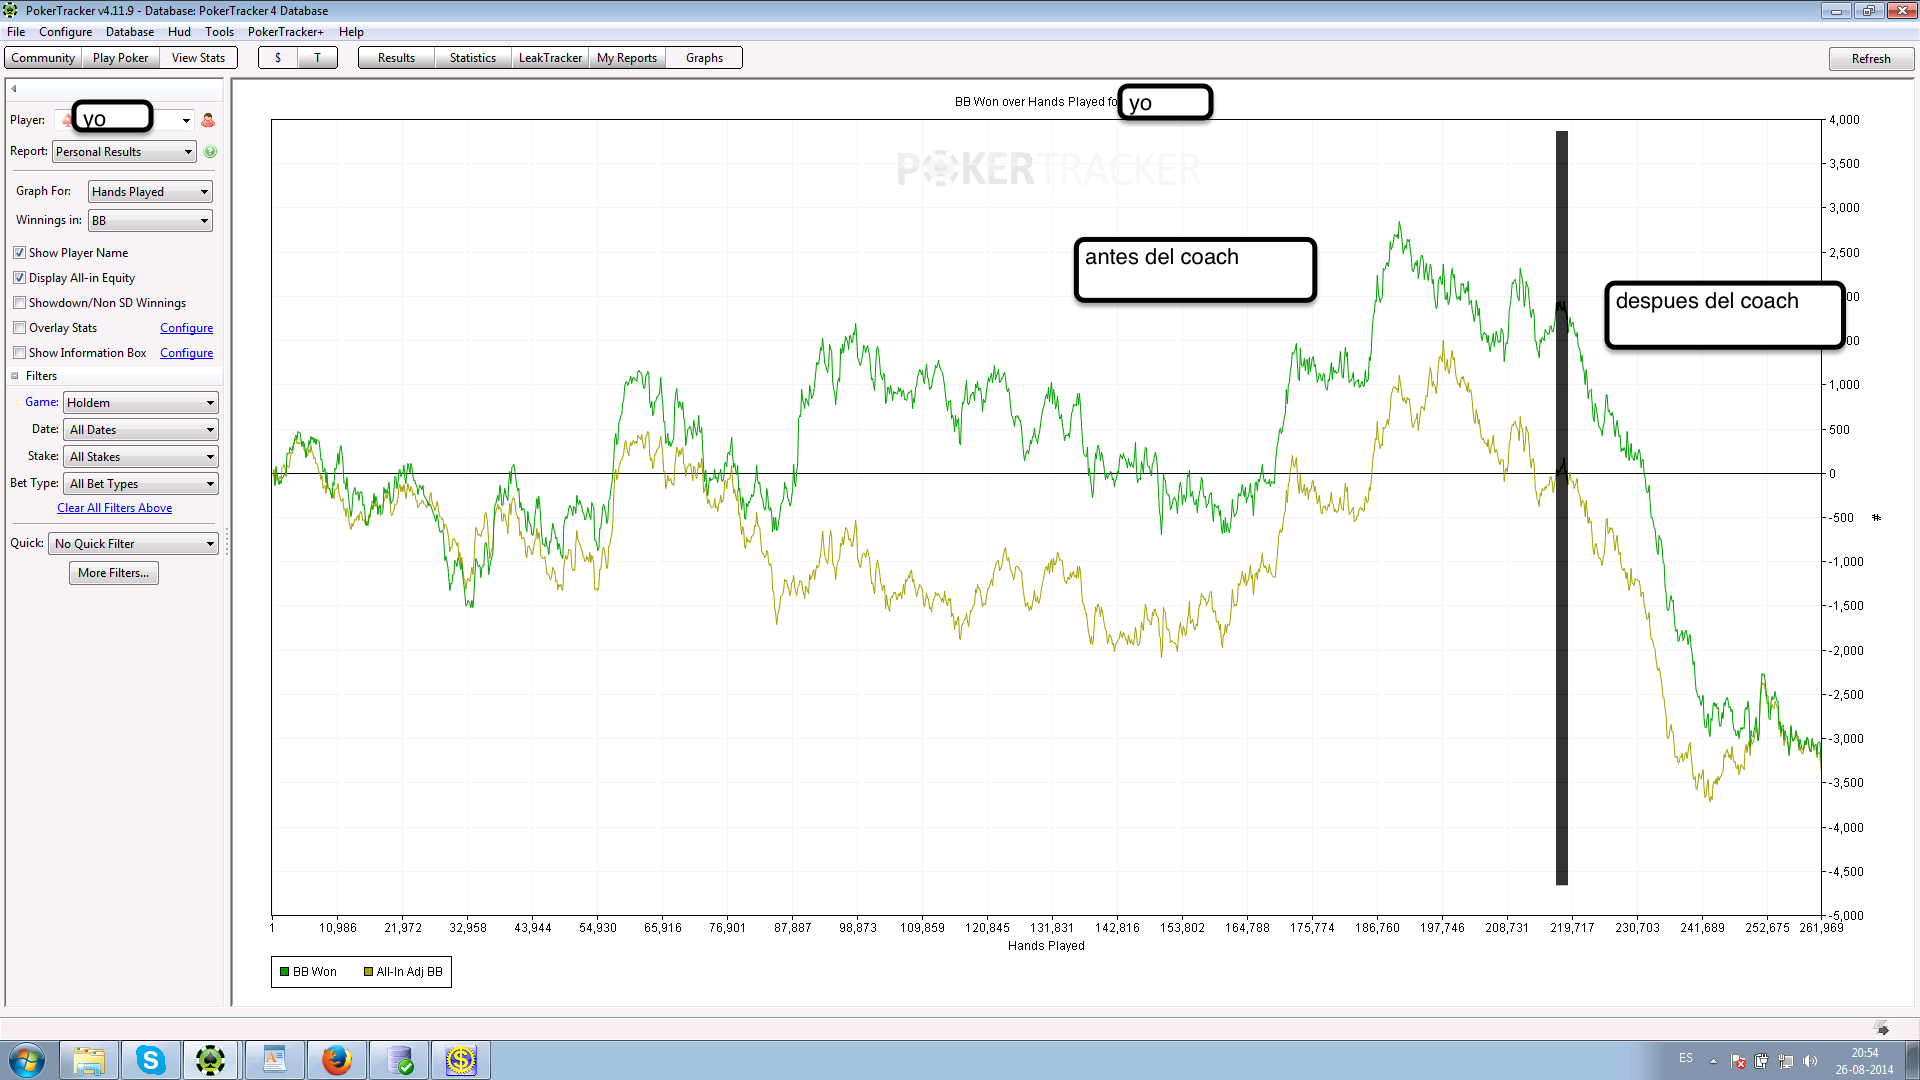
Task: Go to the Play Poker section
Action: 120,58
